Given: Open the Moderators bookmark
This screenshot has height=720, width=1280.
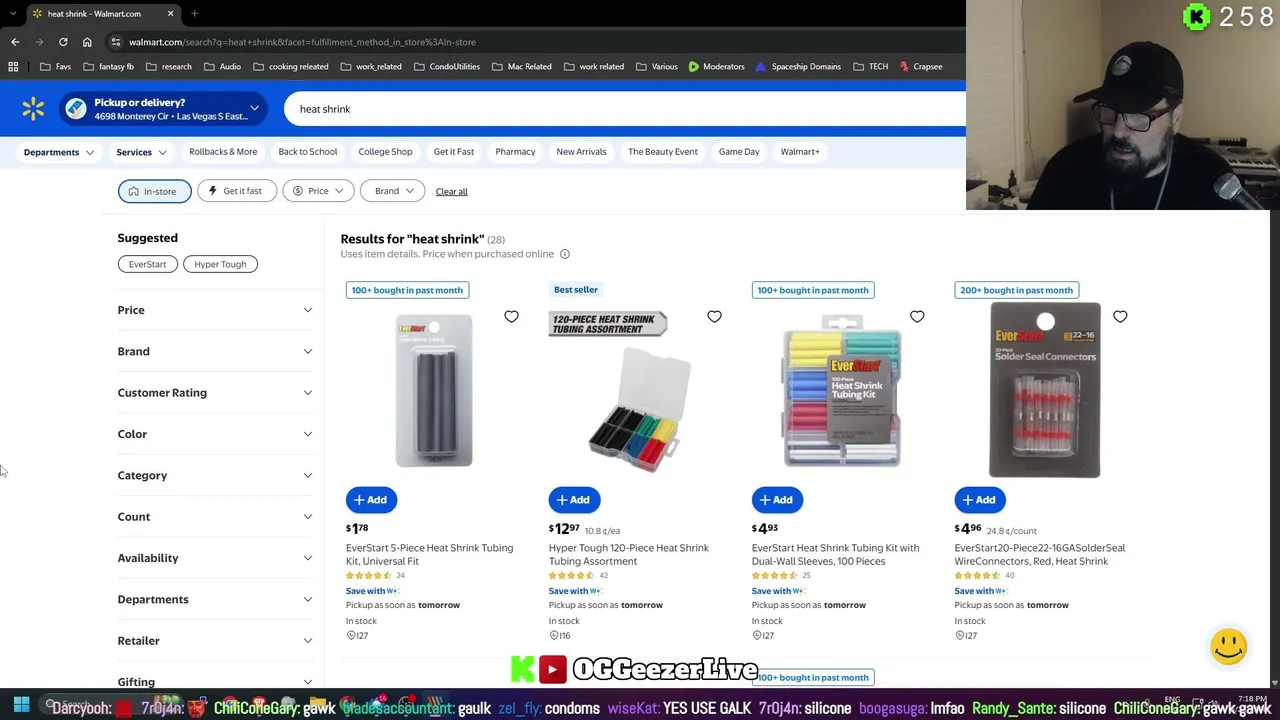Looking at the screenshot, I should point(716,67).
